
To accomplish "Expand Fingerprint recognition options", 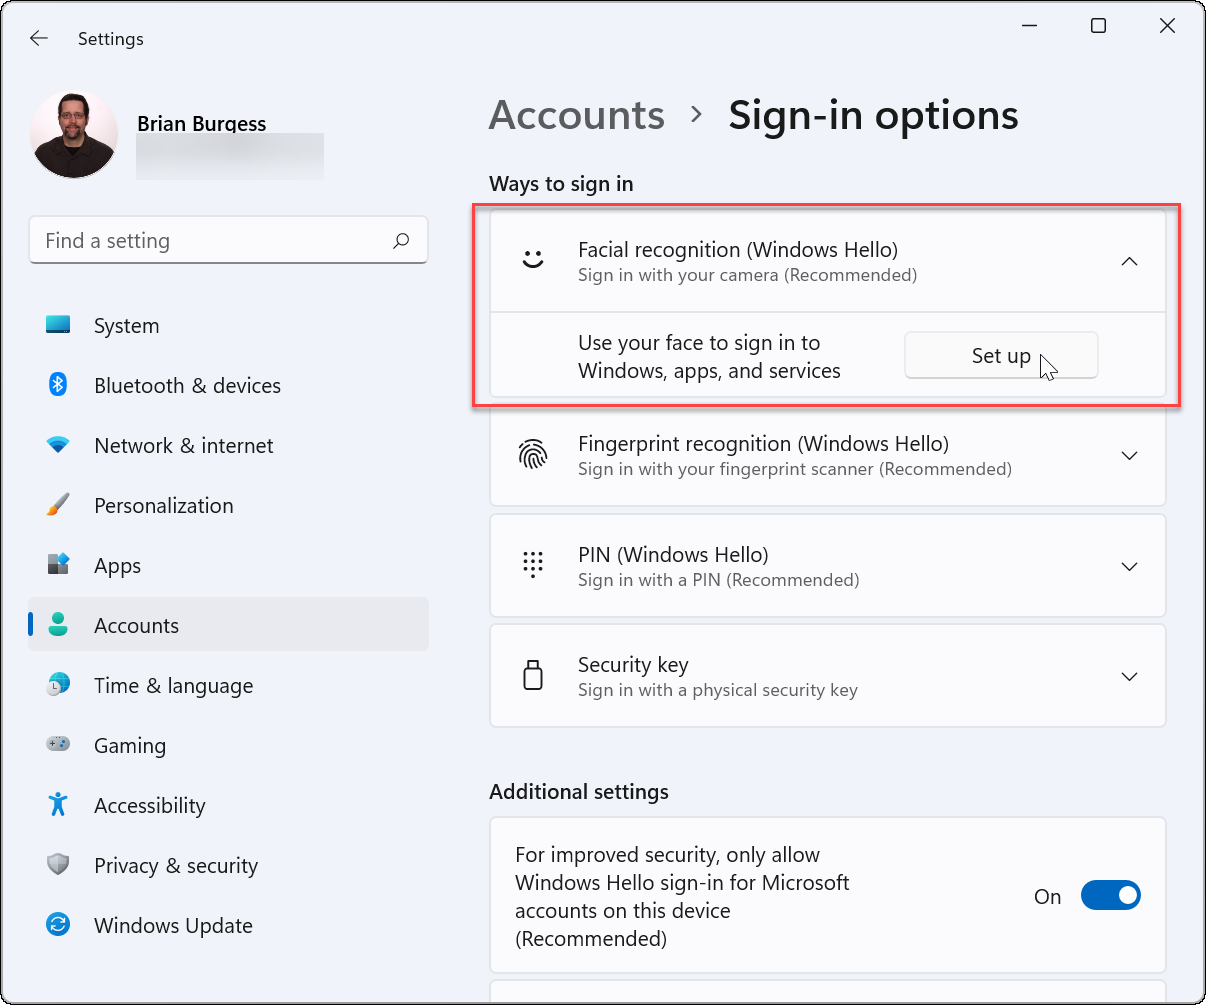I will 1129,456.
